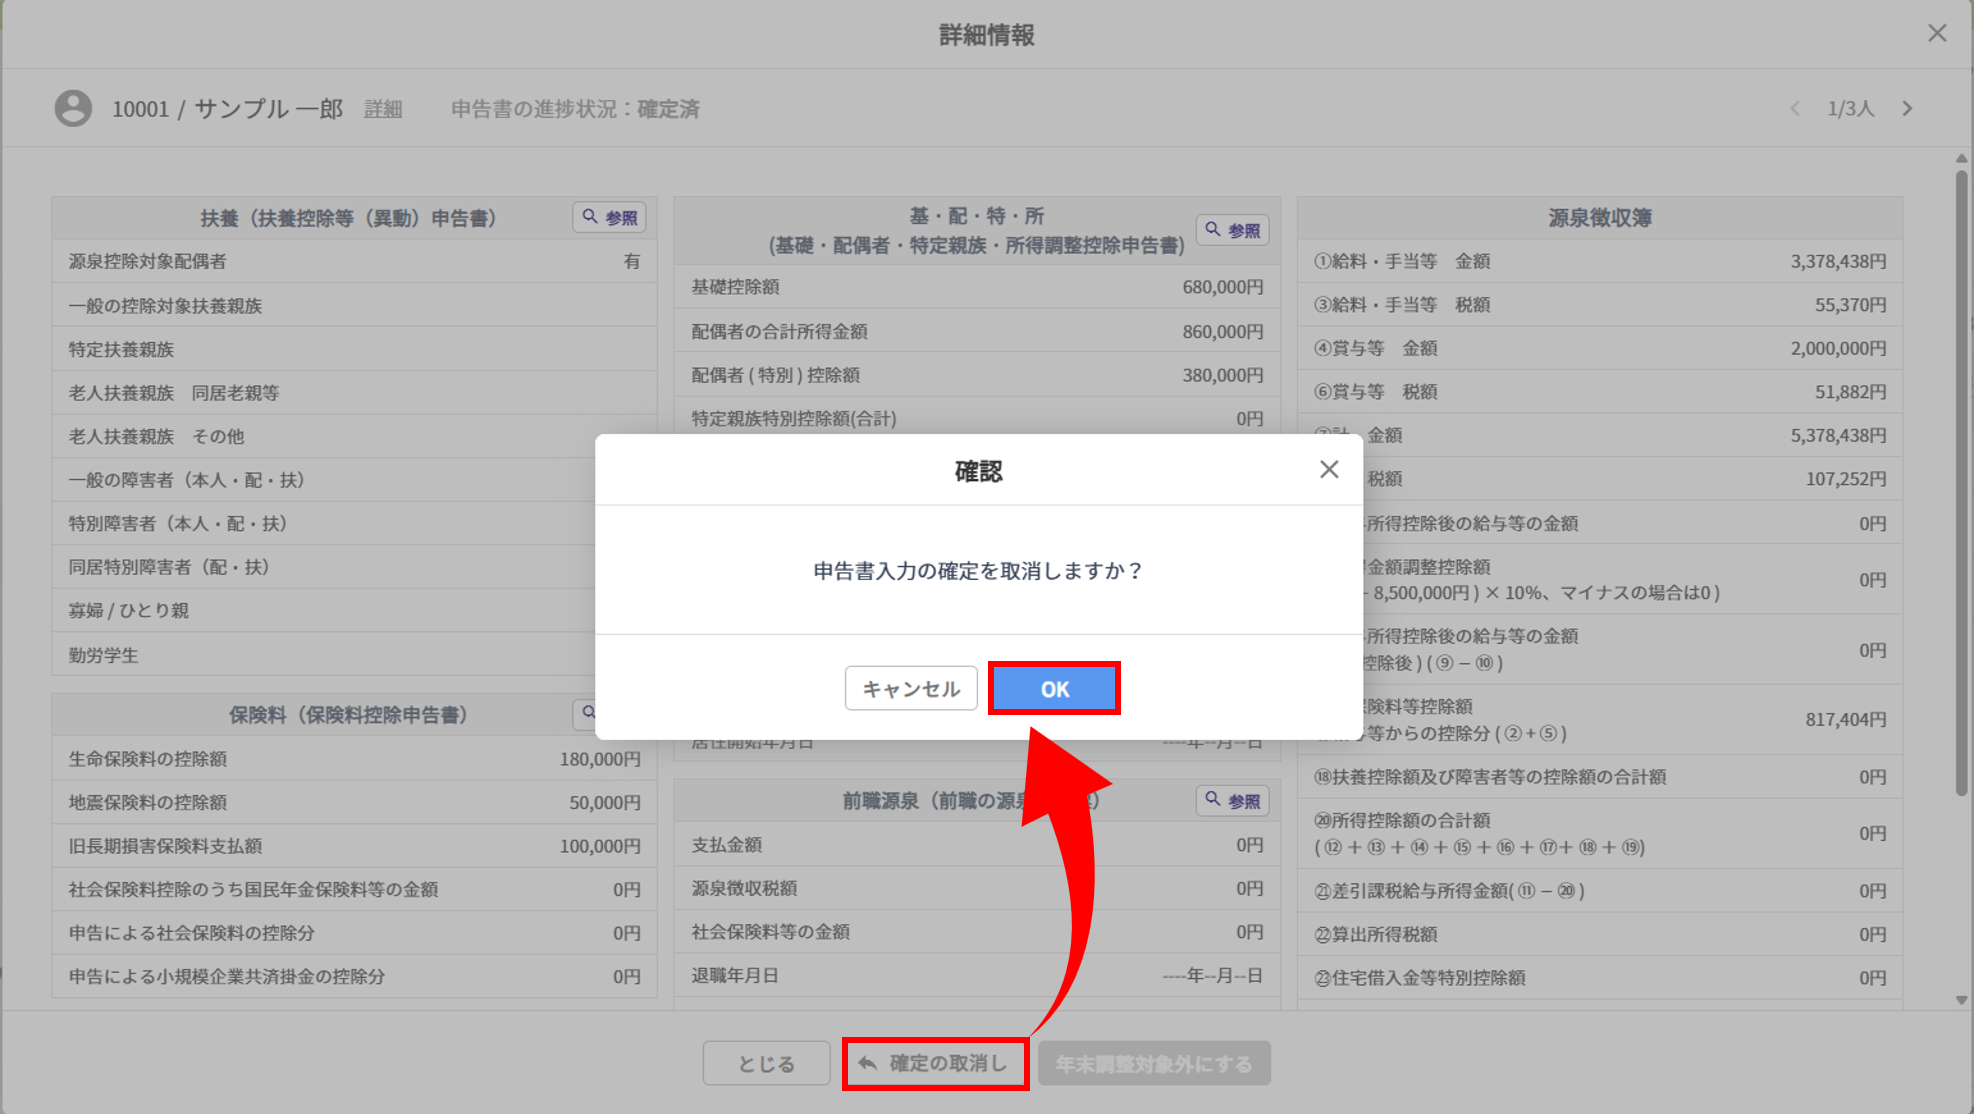Go to previous employee with left chevron

click(1794, 108)
